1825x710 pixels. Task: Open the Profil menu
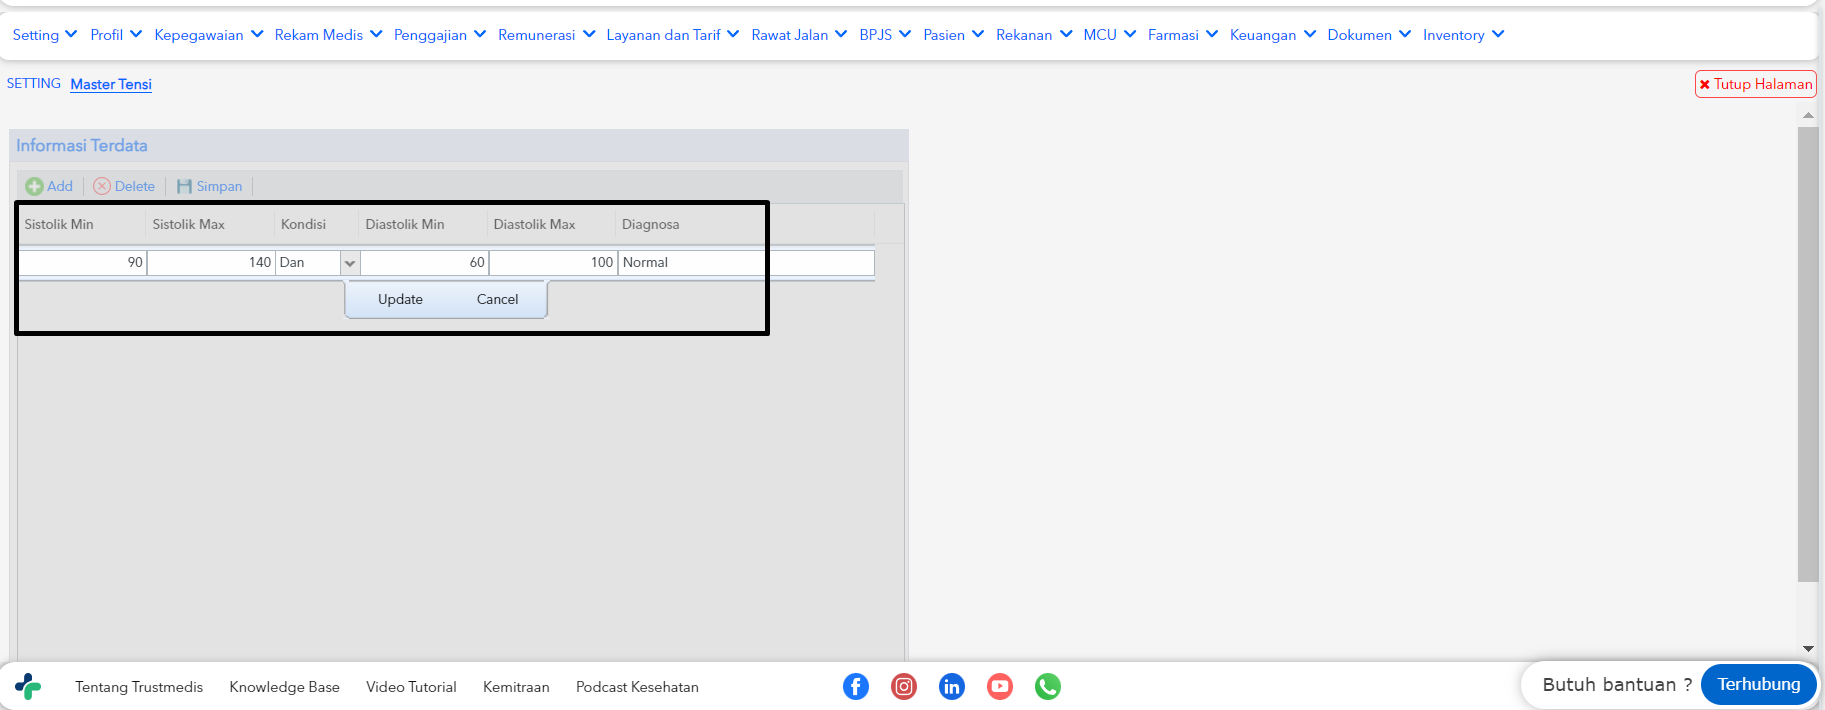[116, 35]
